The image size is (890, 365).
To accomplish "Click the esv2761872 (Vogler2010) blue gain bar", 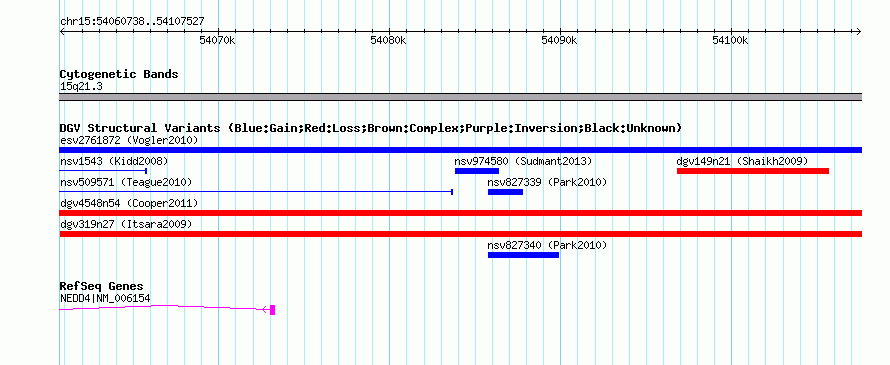I will 460,150.
